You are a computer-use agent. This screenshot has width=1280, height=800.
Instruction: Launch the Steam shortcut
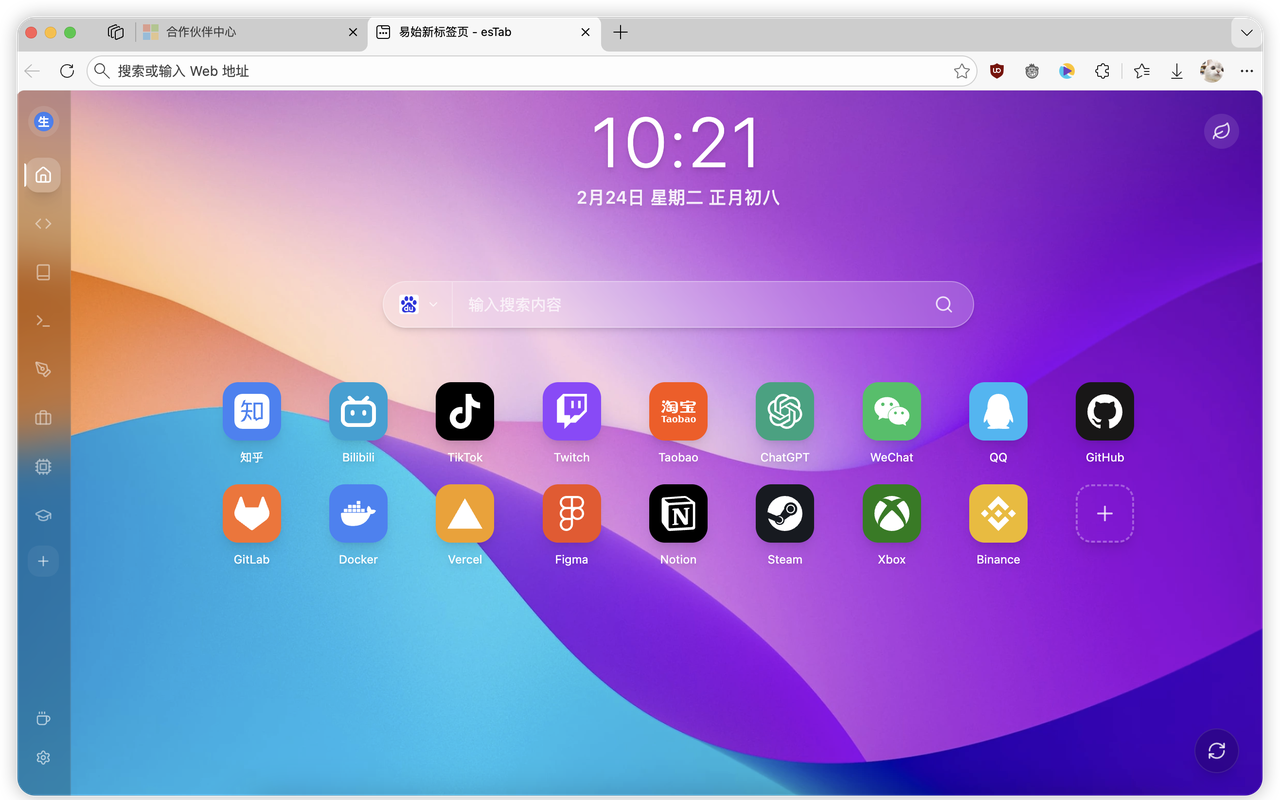point(785,514)
